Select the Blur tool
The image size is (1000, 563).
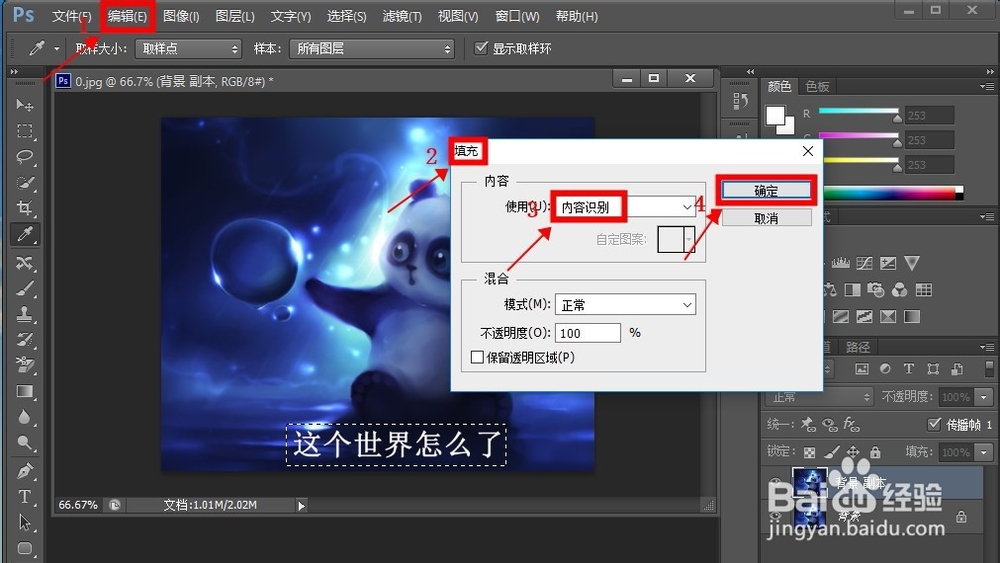[x=25, y=417]
